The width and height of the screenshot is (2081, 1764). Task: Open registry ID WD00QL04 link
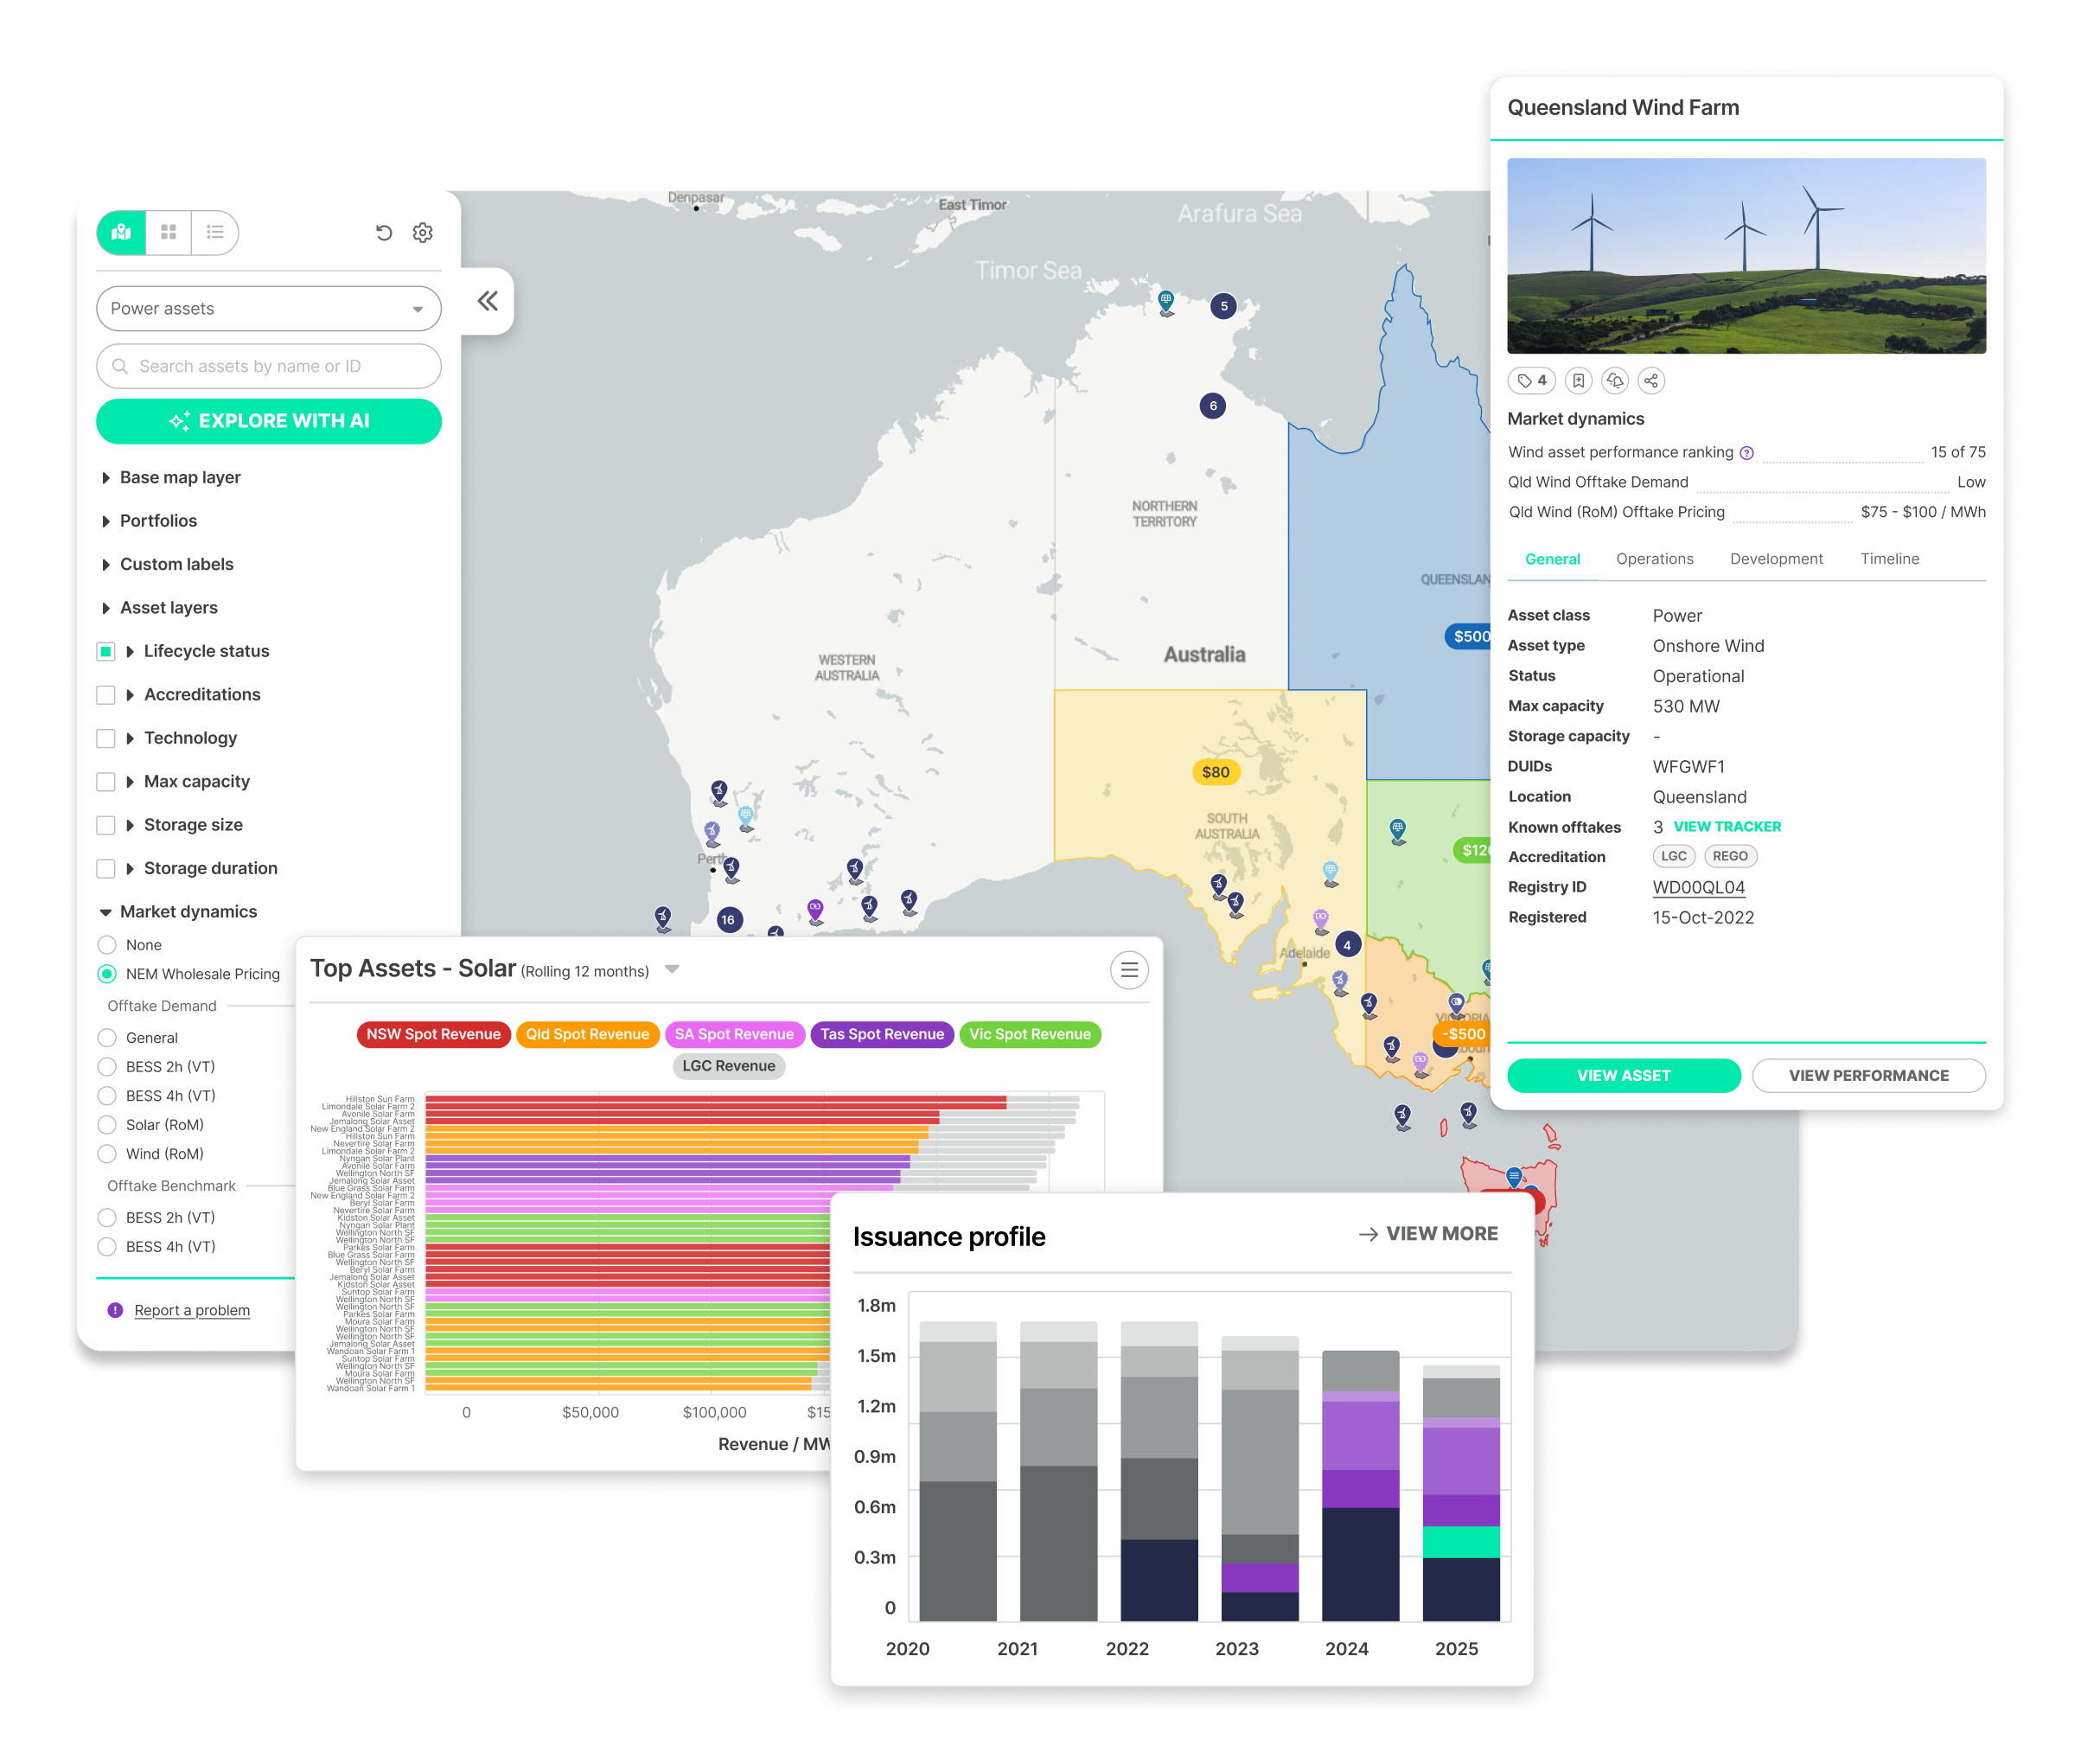[x=1698, y=888]
